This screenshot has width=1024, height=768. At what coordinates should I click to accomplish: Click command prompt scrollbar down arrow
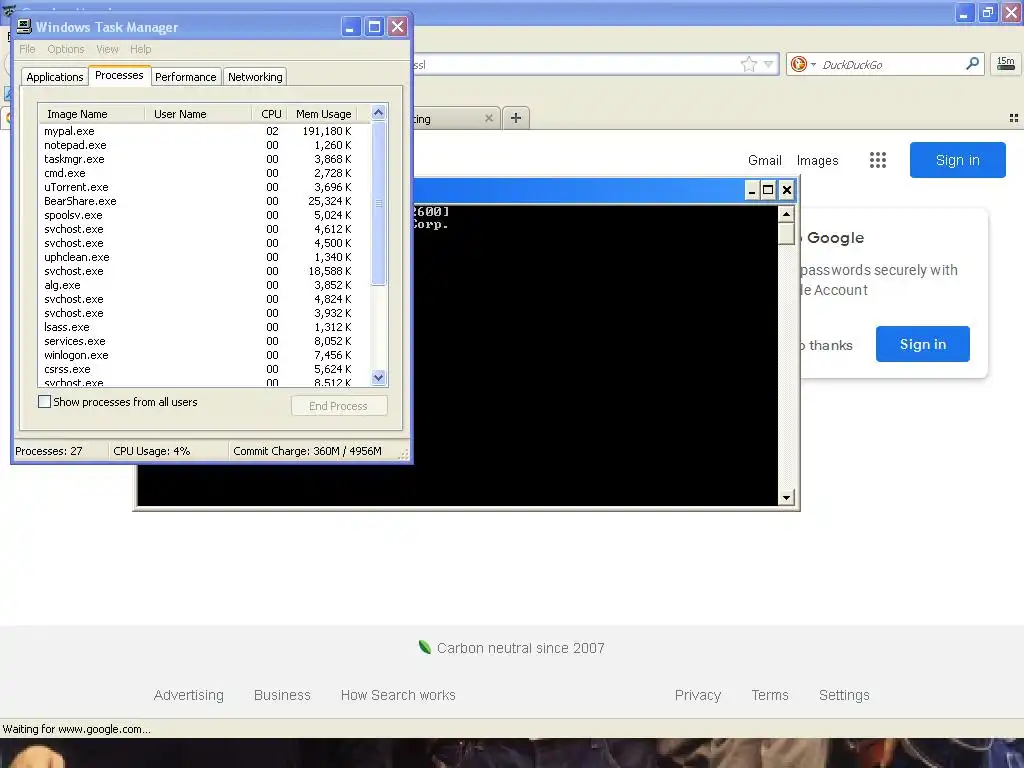click(x=786, y=498)
